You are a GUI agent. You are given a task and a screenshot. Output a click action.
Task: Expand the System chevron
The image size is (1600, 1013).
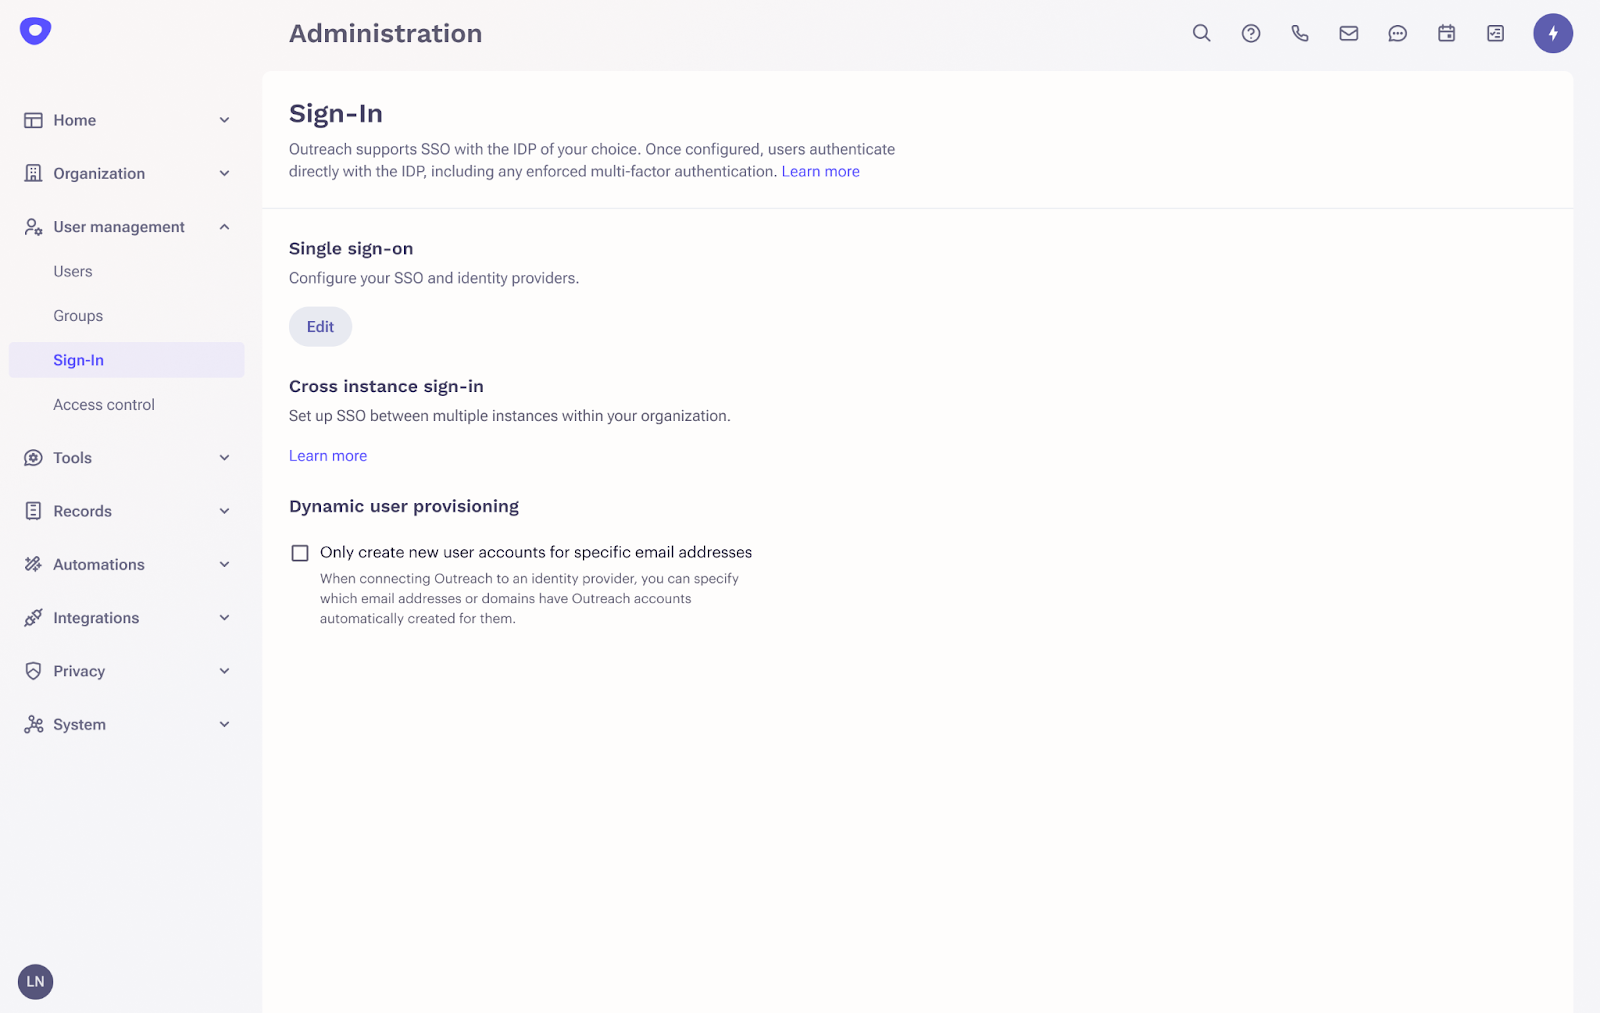(224, 724)
